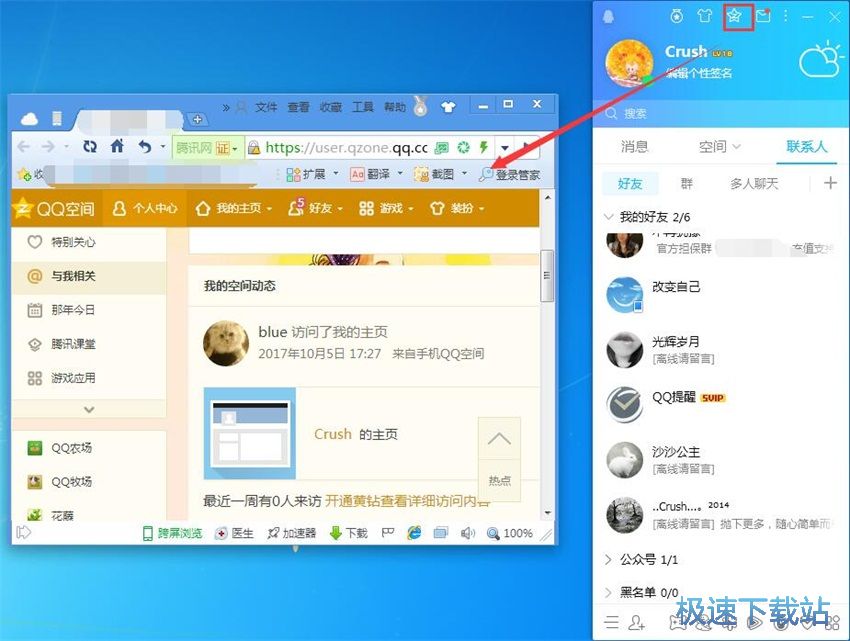Click the browser skin shirt icon
The image size is (850, 641).
(x=448, y=107)
